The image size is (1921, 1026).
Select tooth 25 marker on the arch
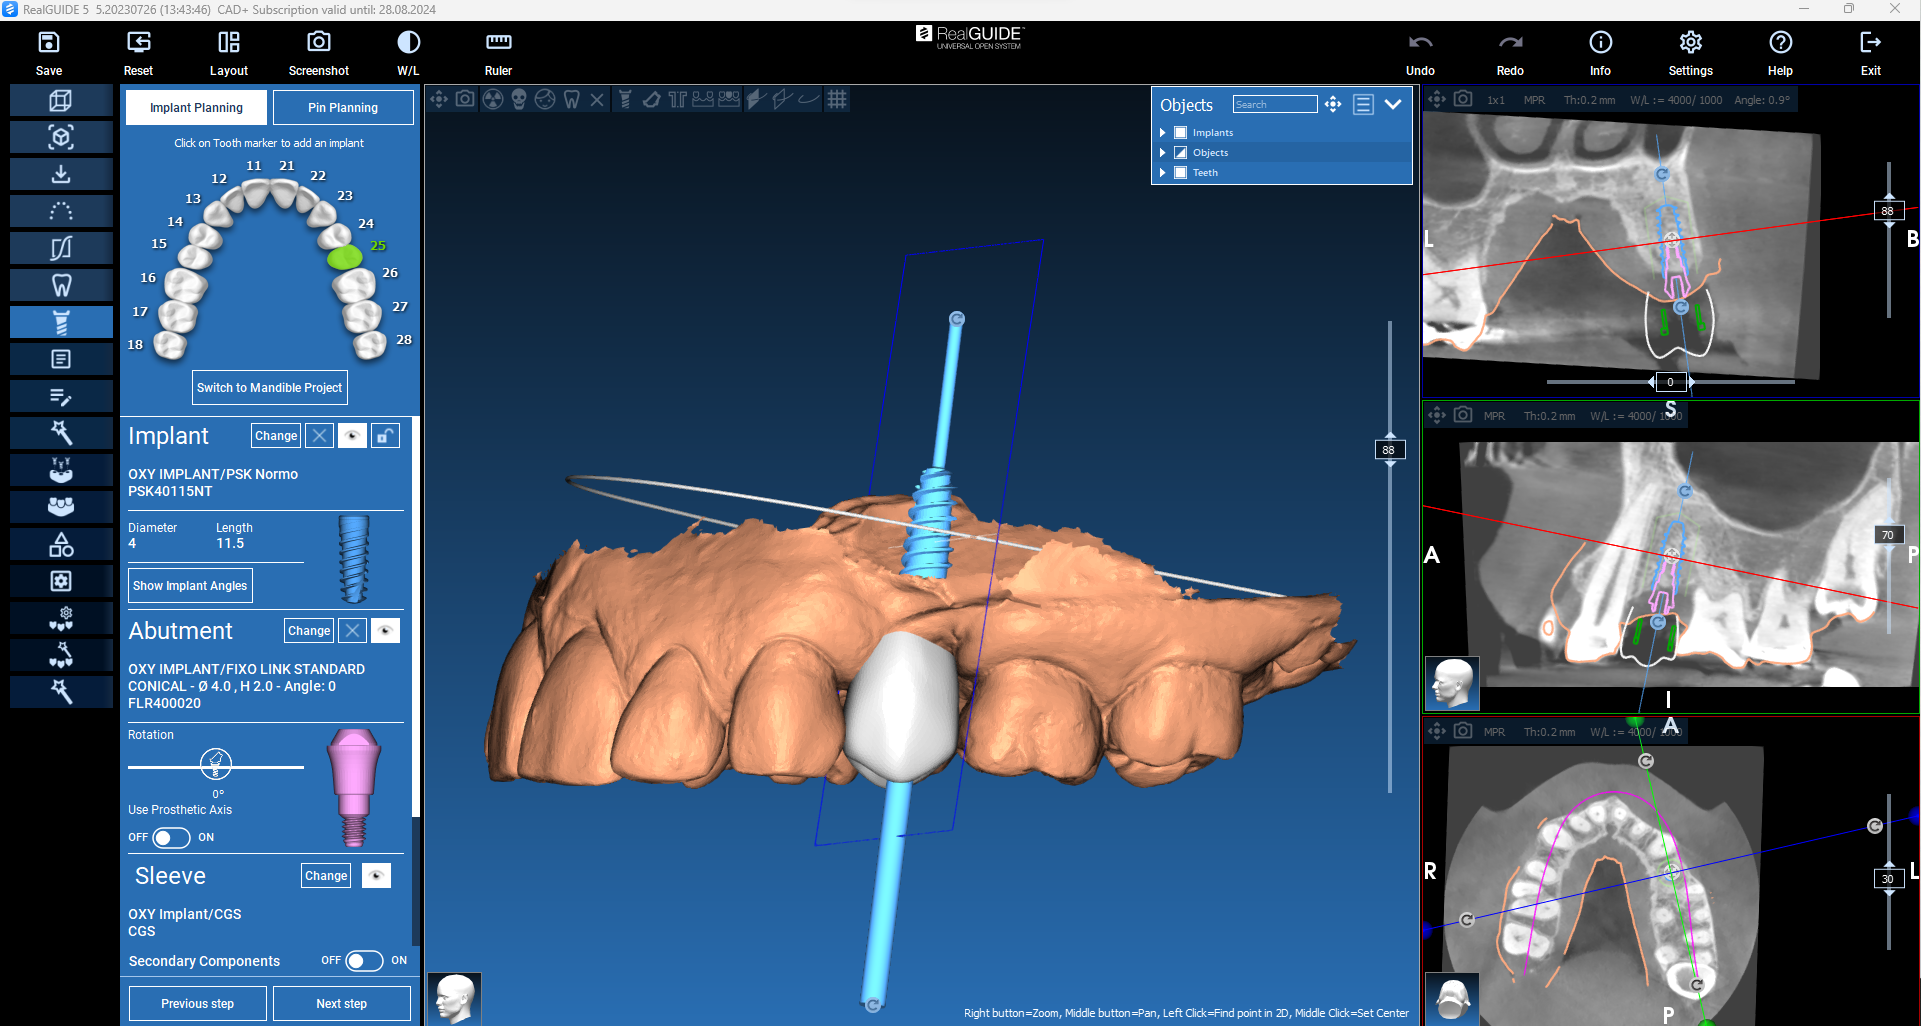pyautogui.click(x=345, y=257)
